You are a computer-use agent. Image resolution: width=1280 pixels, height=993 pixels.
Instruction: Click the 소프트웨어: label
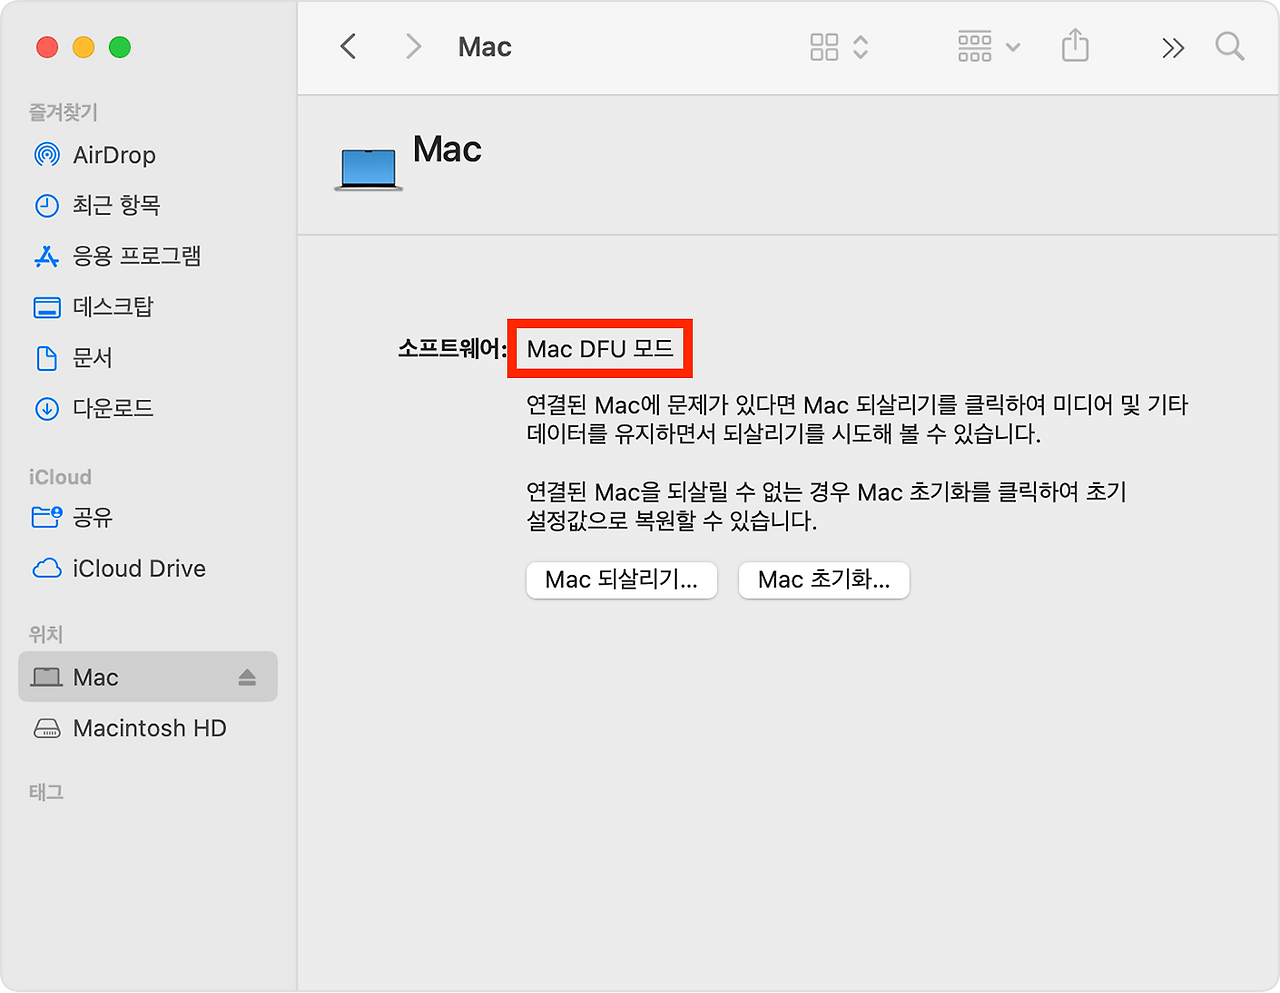coord(452,349)
